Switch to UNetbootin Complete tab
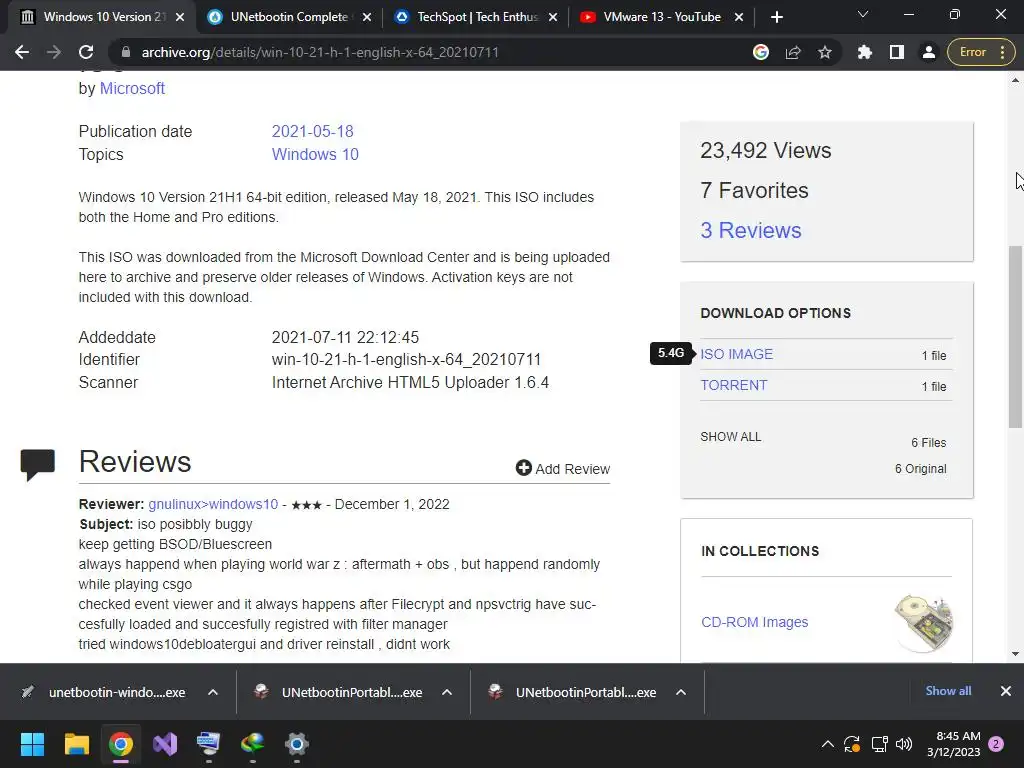Viewport: 1024px width, 768px height. pyautogui.click(x=289, y=17)
